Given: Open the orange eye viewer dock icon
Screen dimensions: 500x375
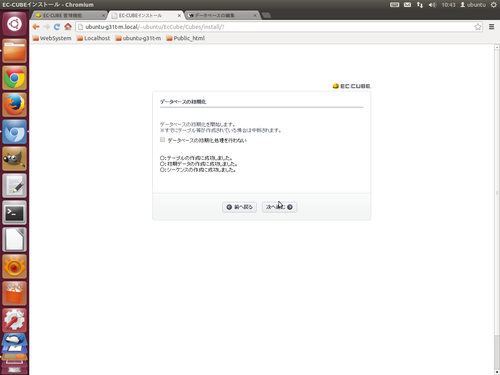Looking at the screenshot, I should point(14,267).
